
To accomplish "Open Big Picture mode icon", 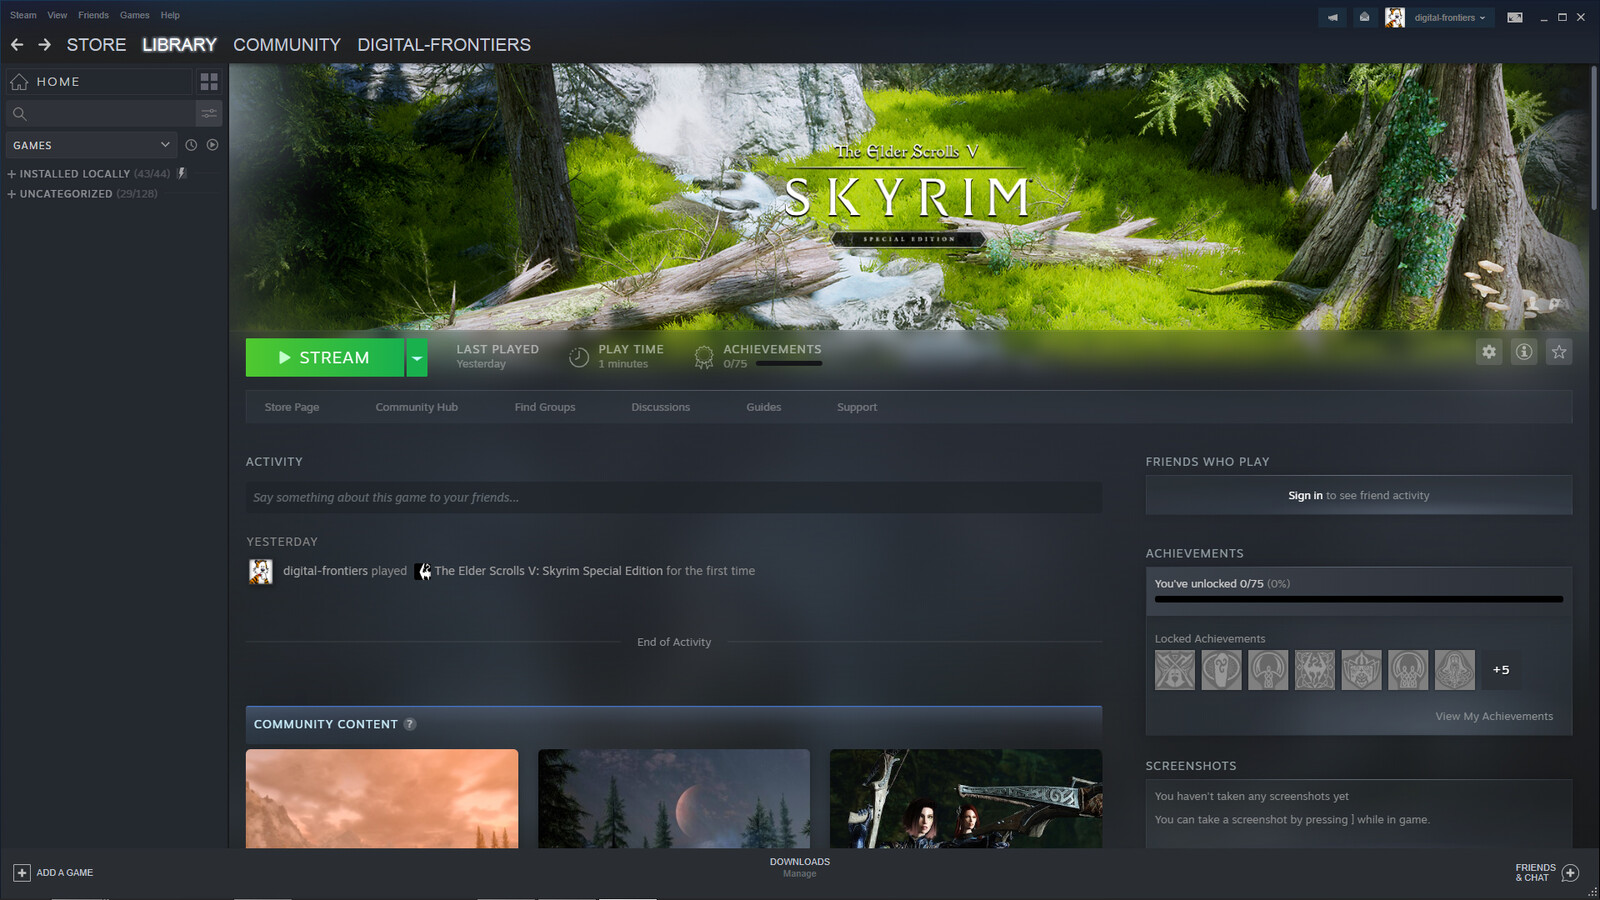I will coord(1514,17).
